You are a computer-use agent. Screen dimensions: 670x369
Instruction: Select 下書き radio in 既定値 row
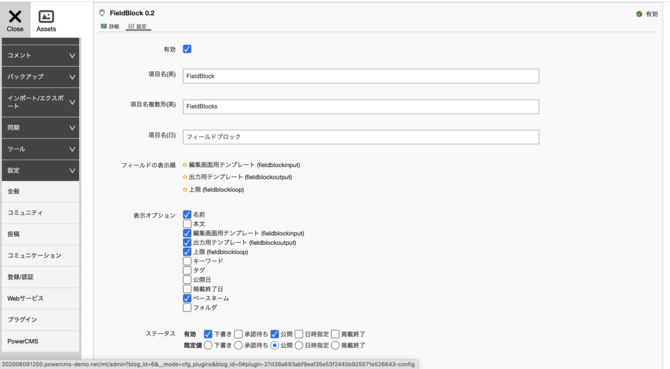pos(208,345)
